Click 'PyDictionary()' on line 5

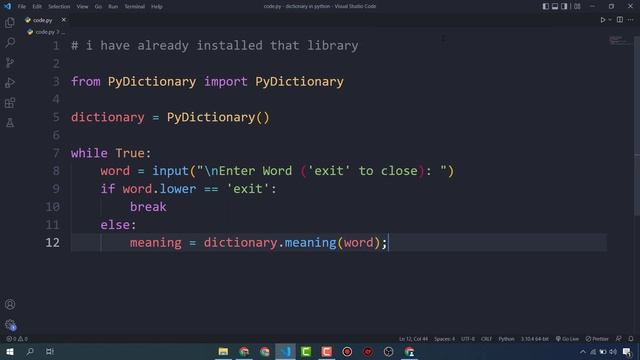218,118
